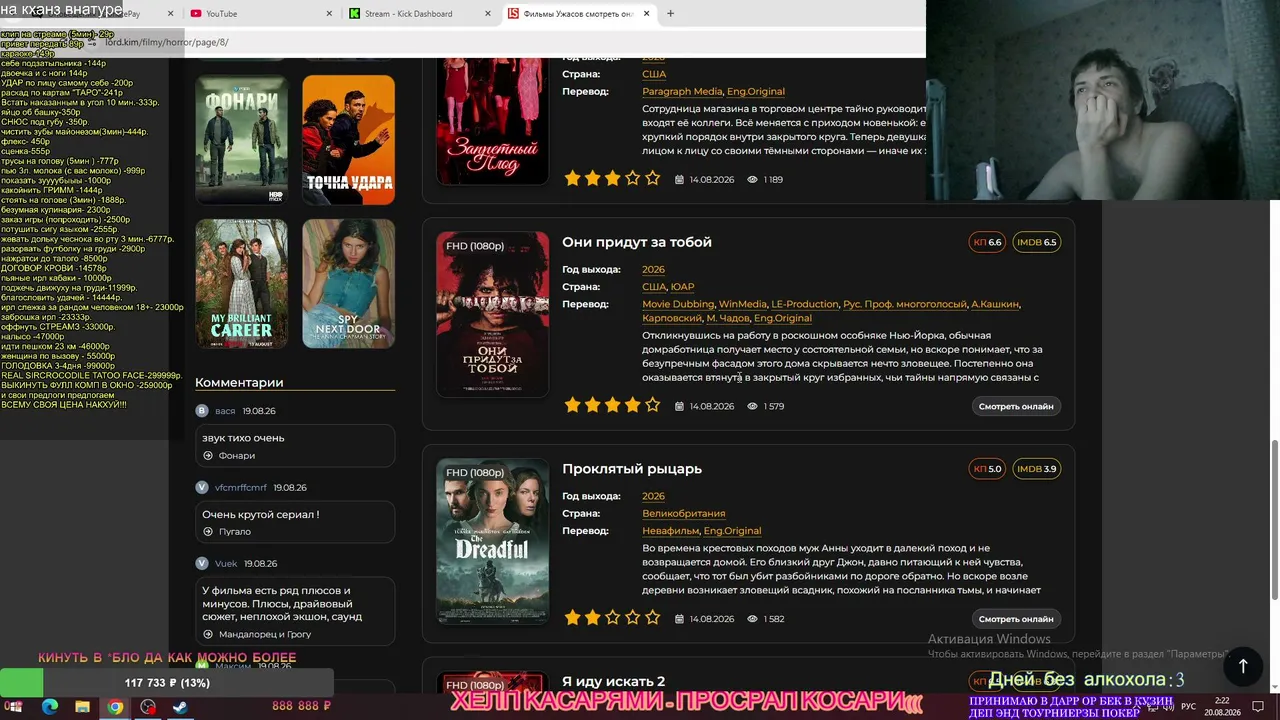Open the Steam taskbar icon
The width and height of the screenshot is (1280, 720).
click(x=180, y=707)
